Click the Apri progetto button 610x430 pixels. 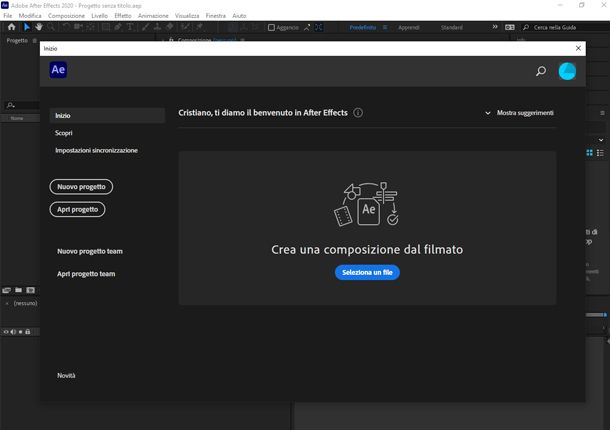[77, 209]
